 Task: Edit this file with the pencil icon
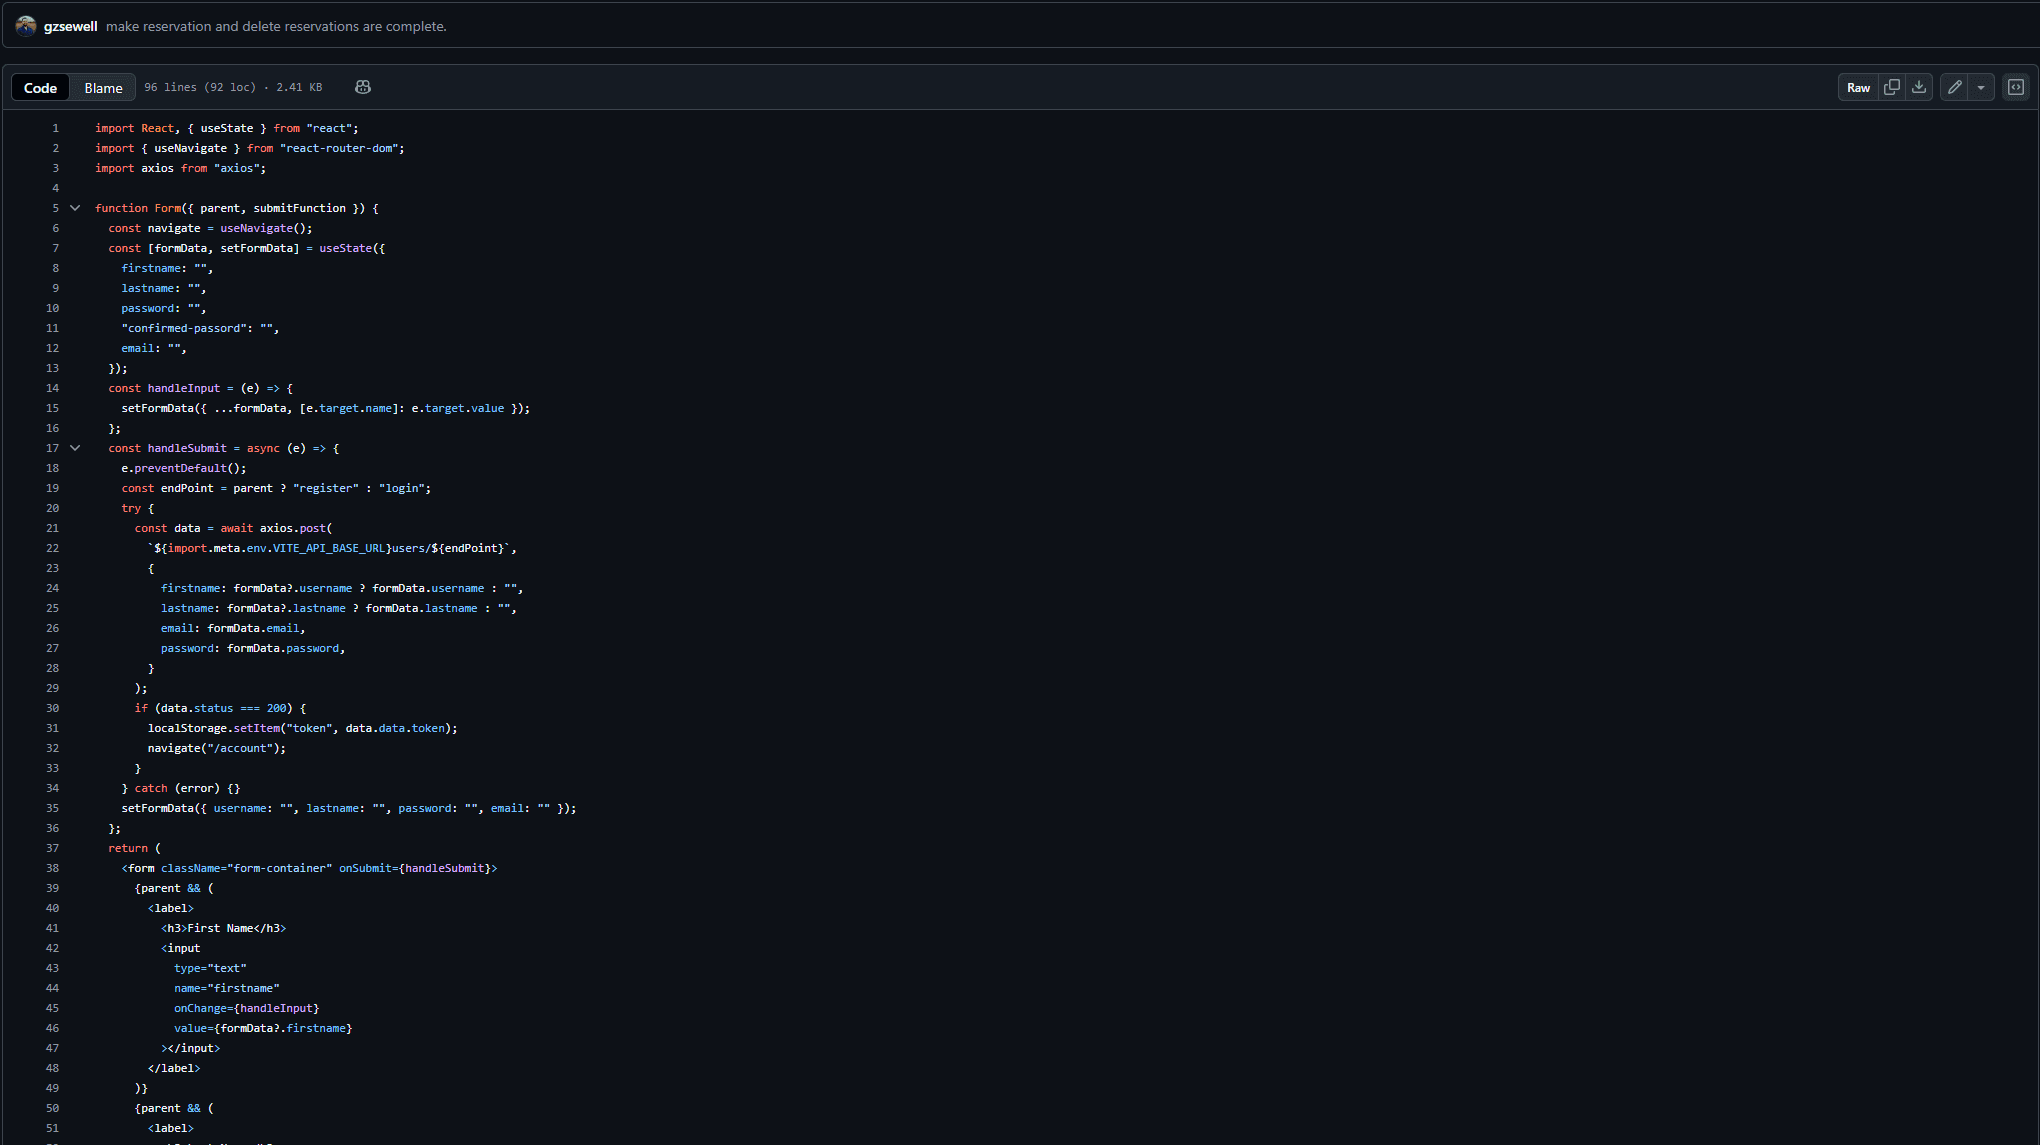[x=1955, y=88]
